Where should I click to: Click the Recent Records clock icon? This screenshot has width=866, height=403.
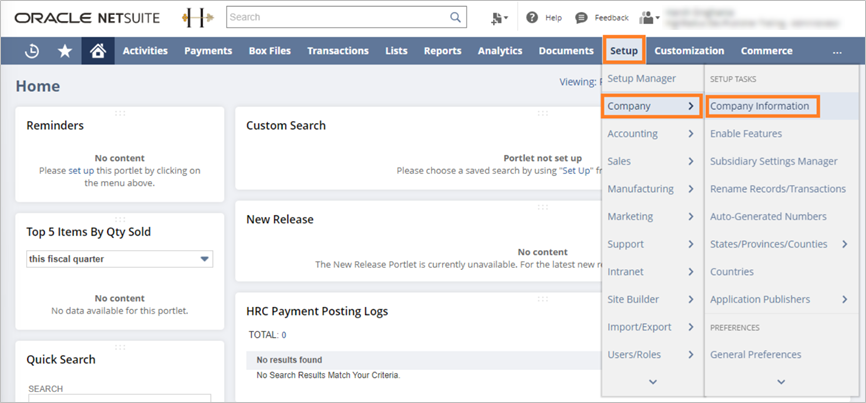31,51
